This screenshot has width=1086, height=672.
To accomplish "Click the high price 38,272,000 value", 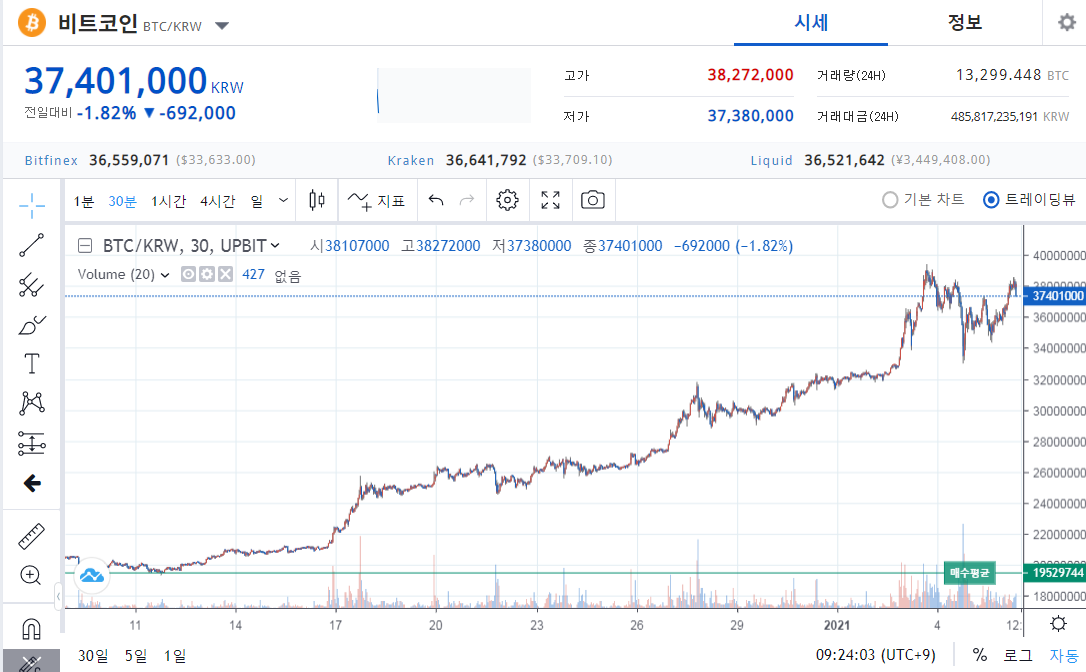I will pos(750,75).
